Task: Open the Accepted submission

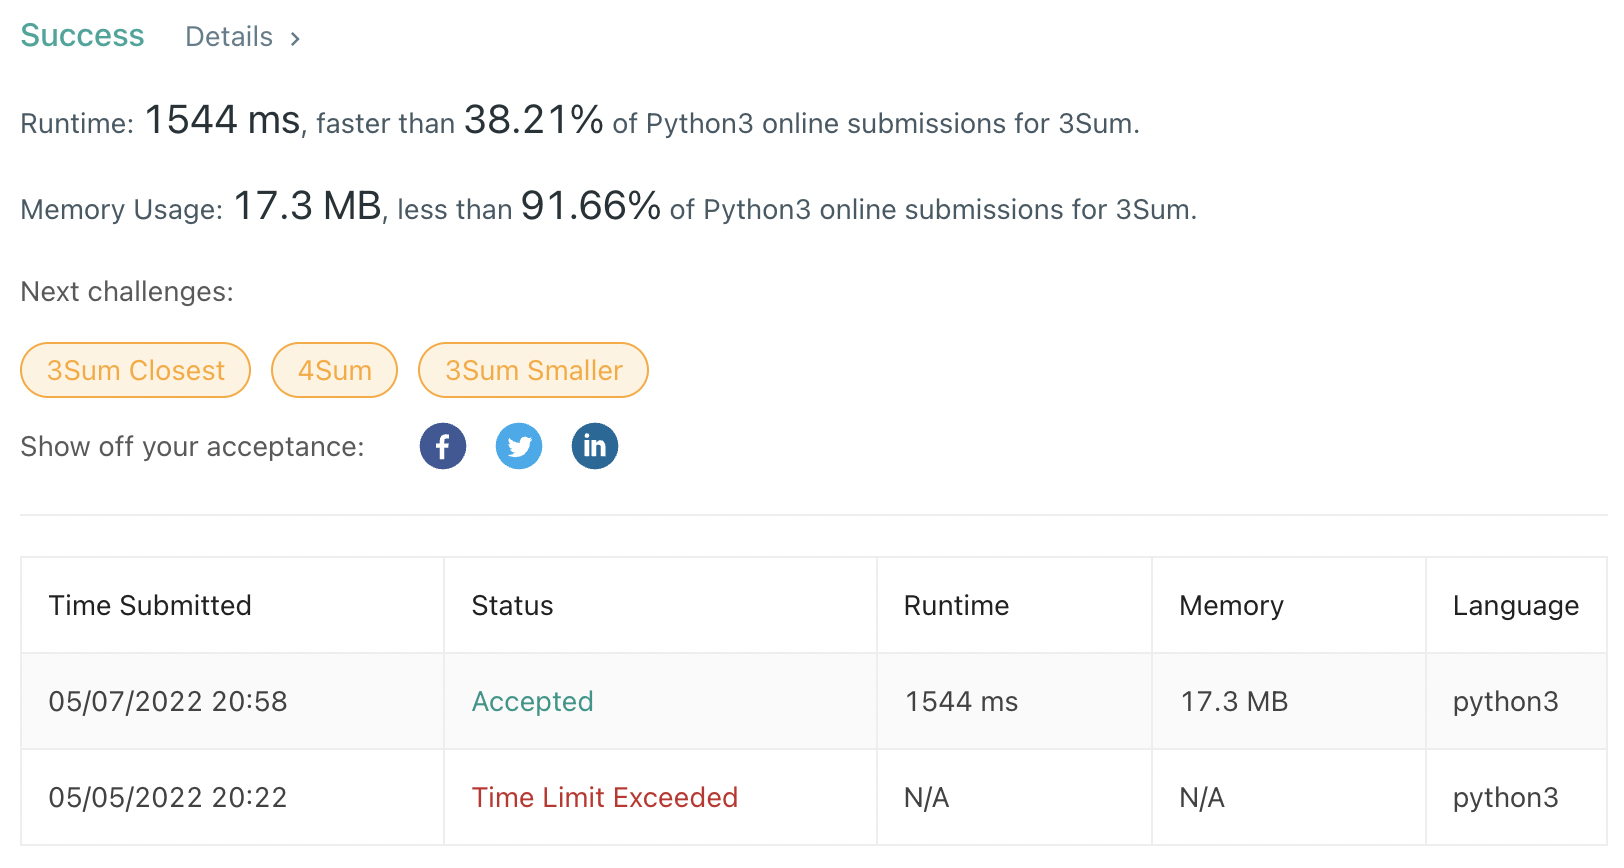Action: pos(533,701)
